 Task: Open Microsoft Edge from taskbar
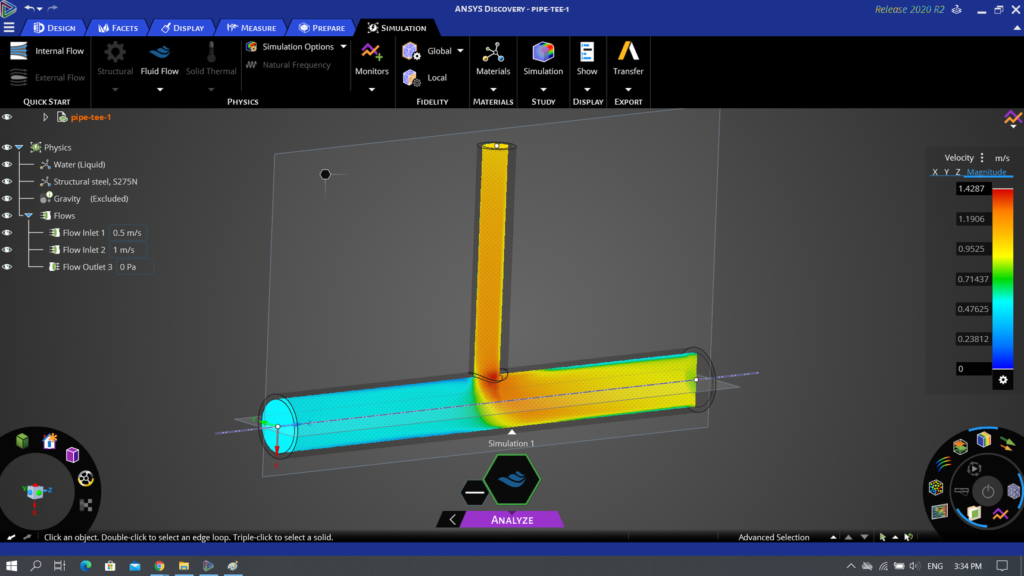[x=86, y=566]
